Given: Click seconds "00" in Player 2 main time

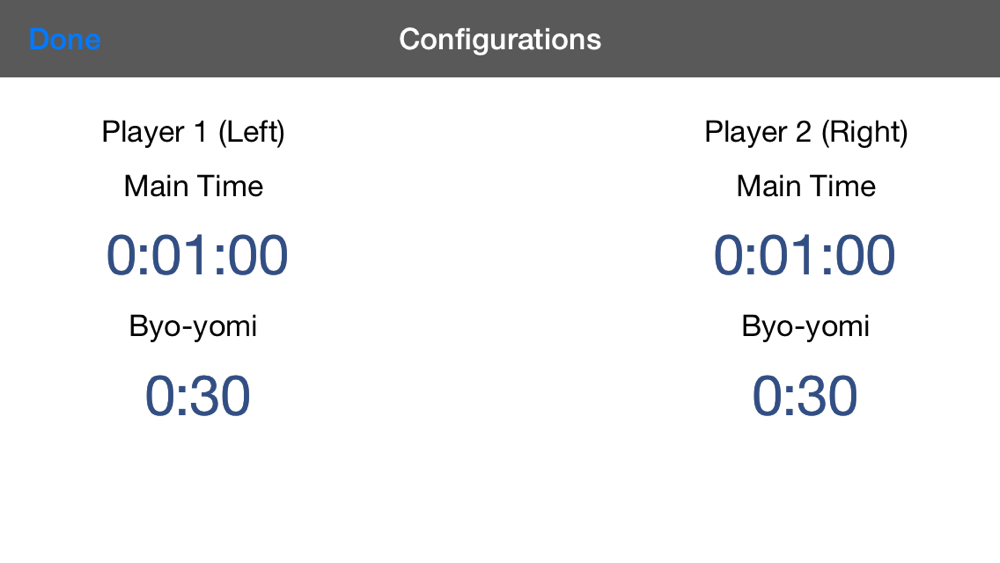Looking at the screenshot, I should [x=864, y=255].
